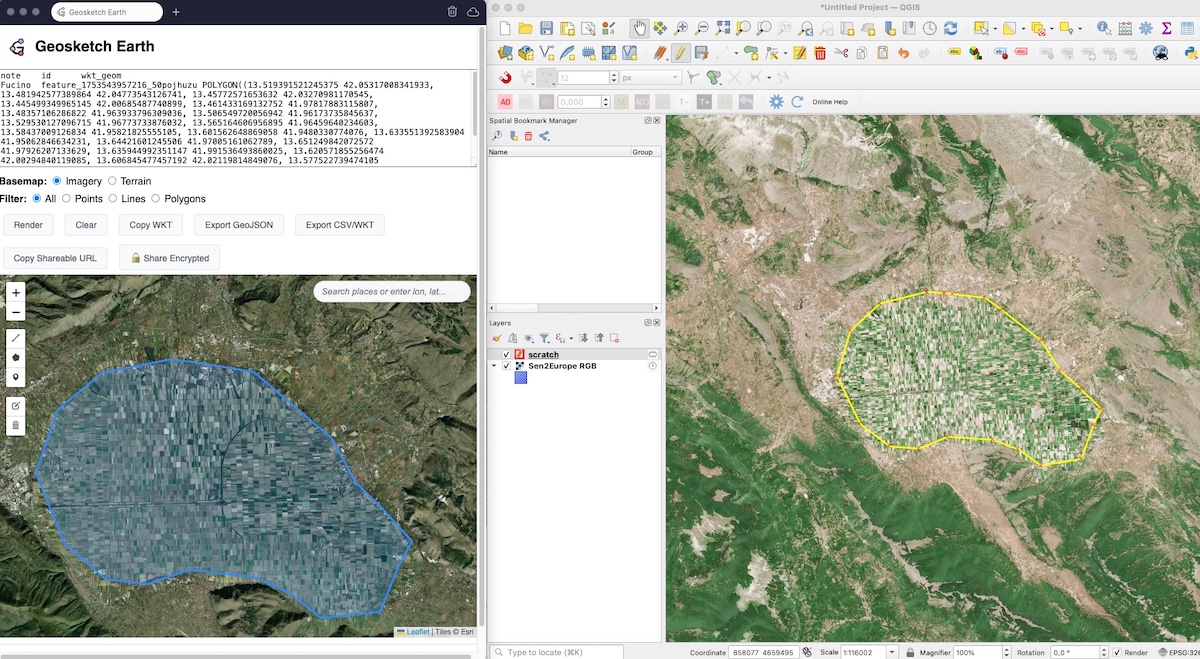Open the filter legend by expression dropdown
The height and width of the screenshot is (659, 1200).
(x=571, y=338)
